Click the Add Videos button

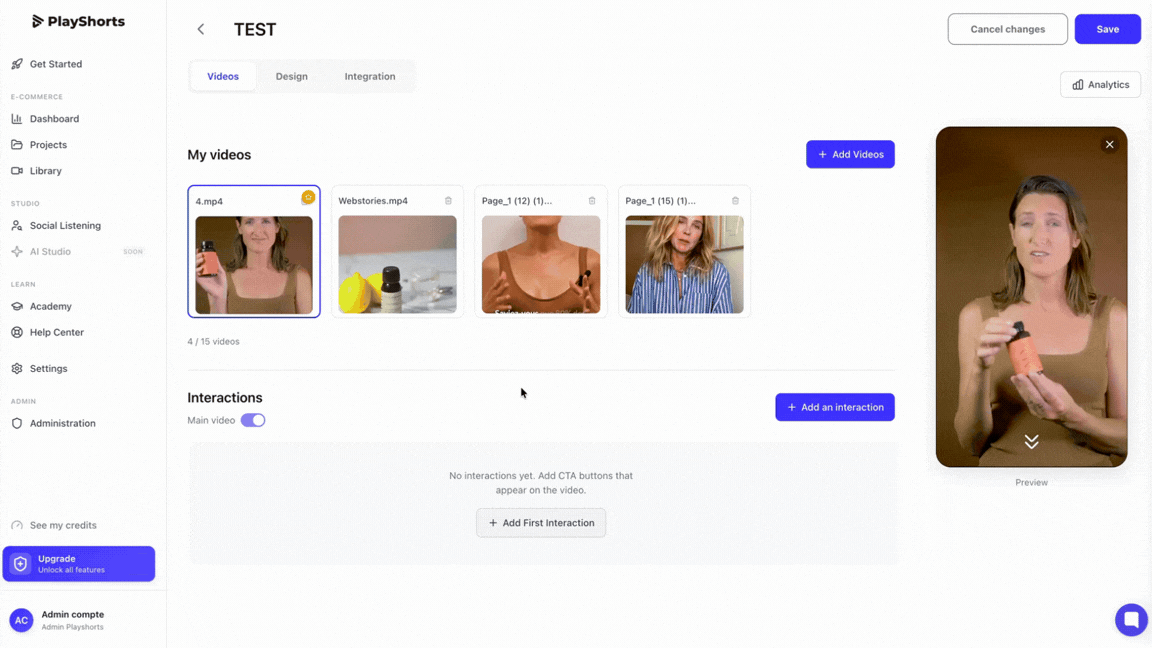(x=850, y=154)
